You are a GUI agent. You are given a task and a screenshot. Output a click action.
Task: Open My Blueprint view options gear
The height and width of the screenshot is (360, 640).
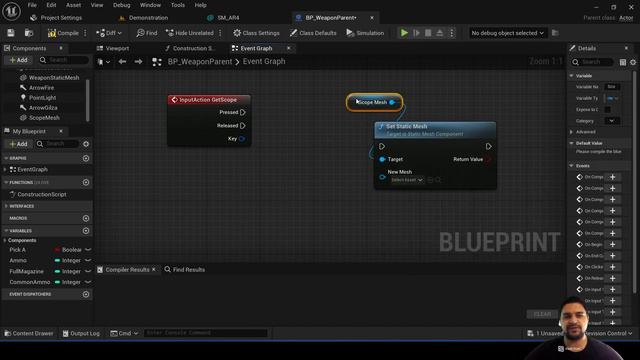tap(86, 144)
